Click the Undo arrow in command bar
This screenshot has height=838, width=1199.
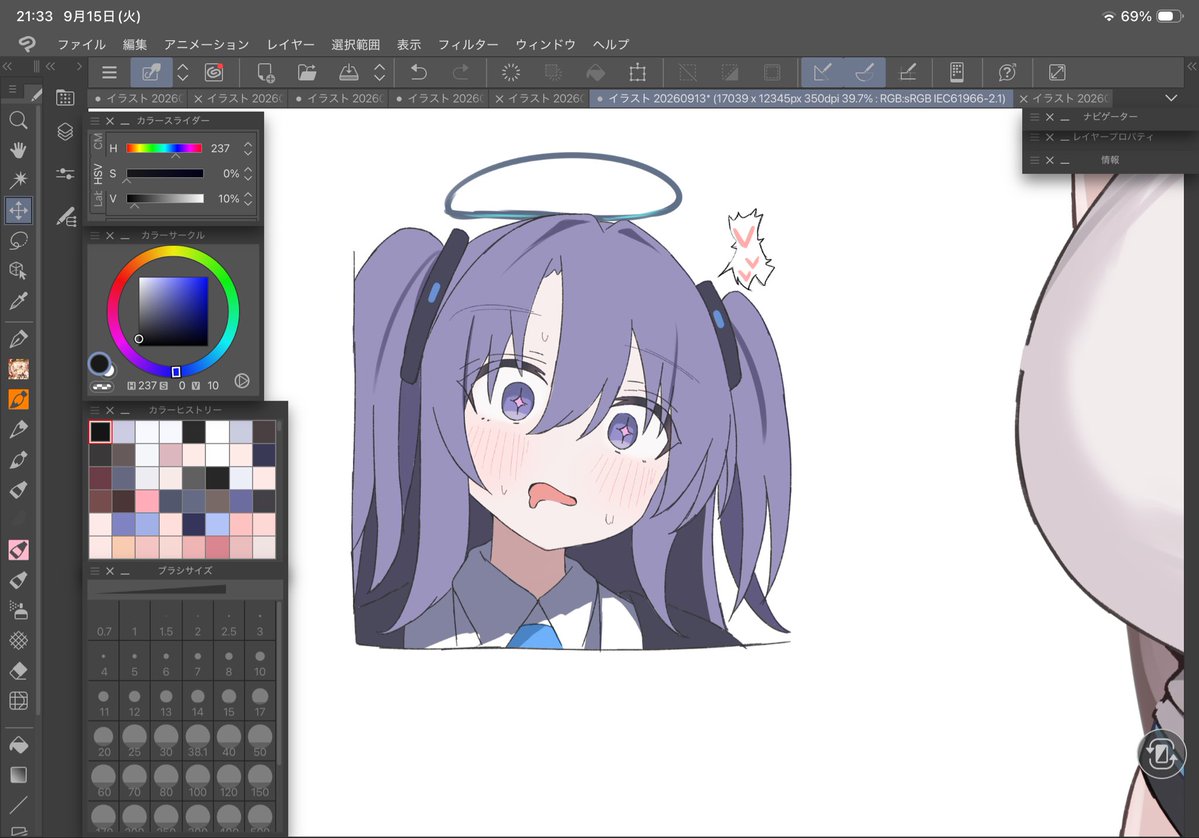coord(418,73)
